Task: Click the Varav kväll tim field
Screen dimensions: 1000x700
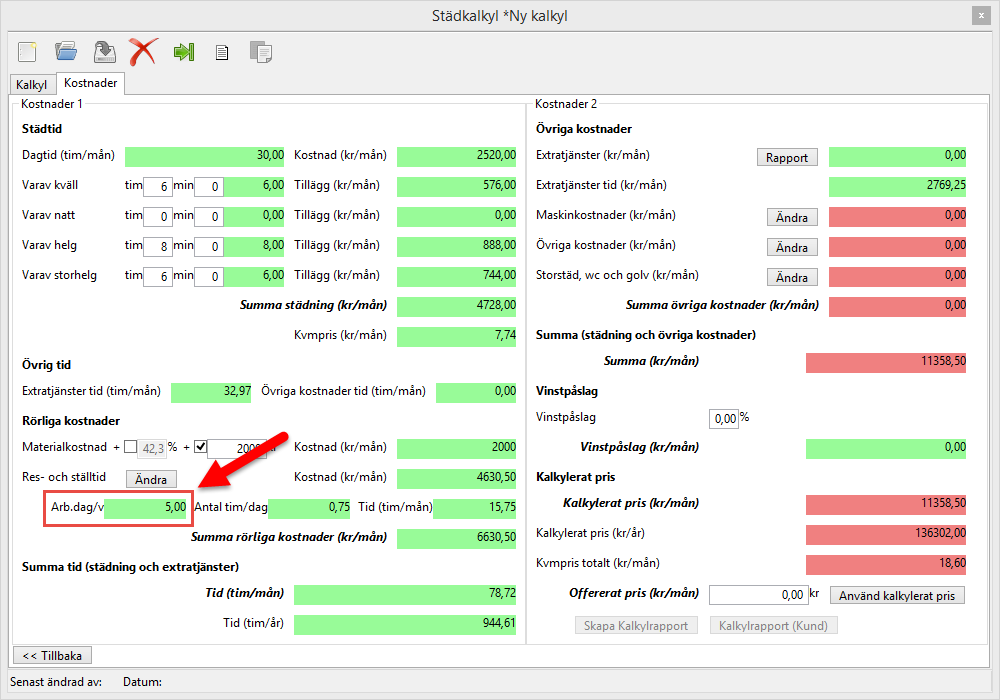Action: click(157, 187)
